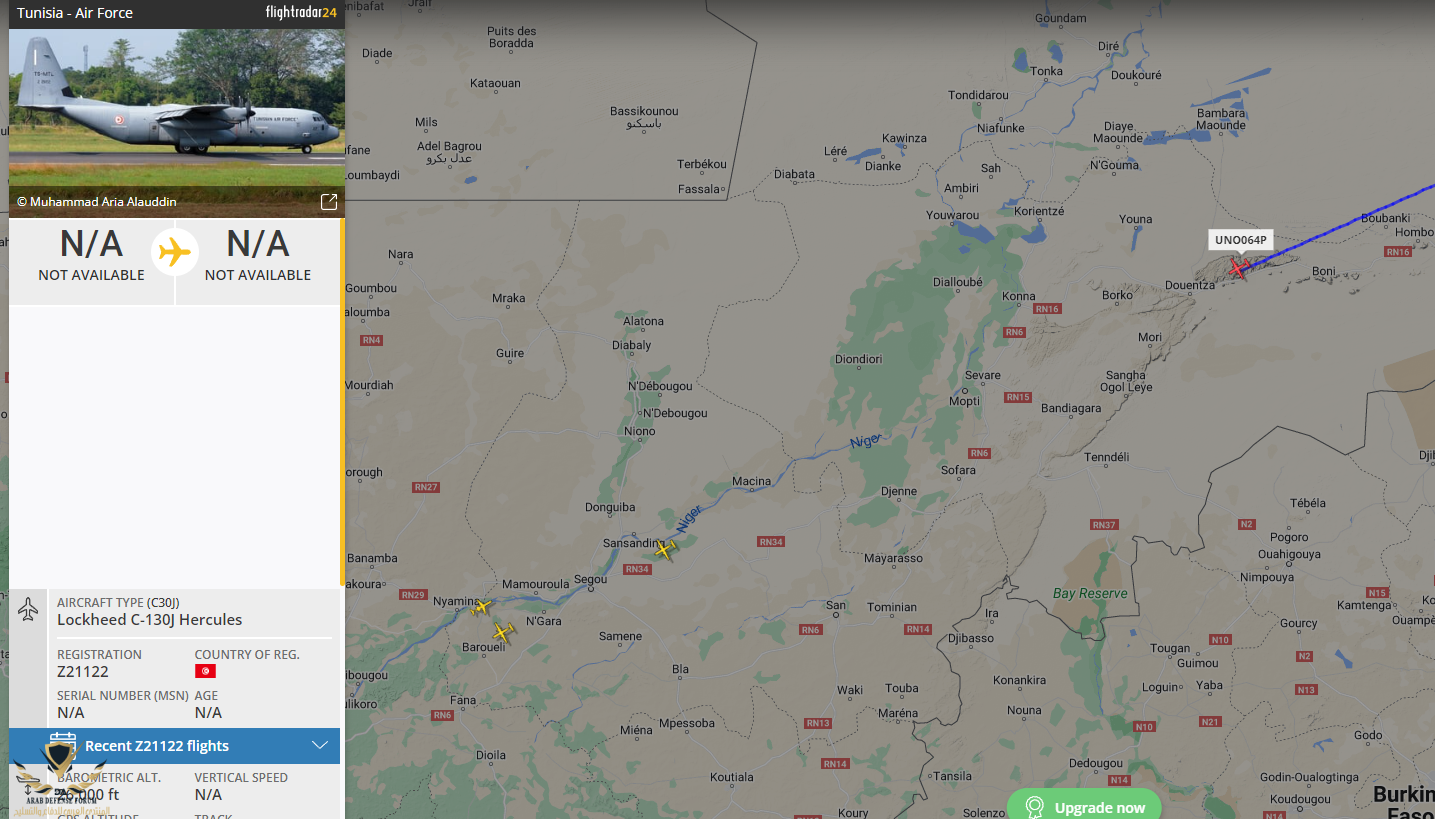
Task: Click the yellow route airplane icon
Action: [175, 252]
